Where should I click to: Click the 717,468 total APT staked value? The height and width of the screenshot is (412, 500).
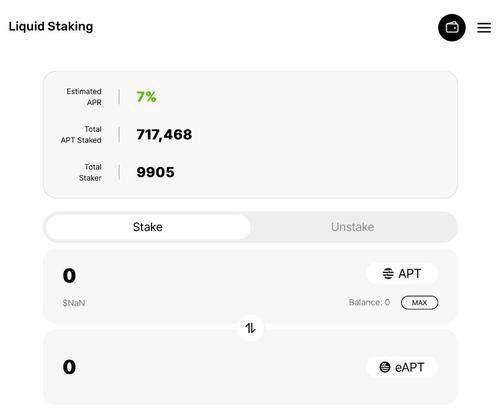[164, 135]
